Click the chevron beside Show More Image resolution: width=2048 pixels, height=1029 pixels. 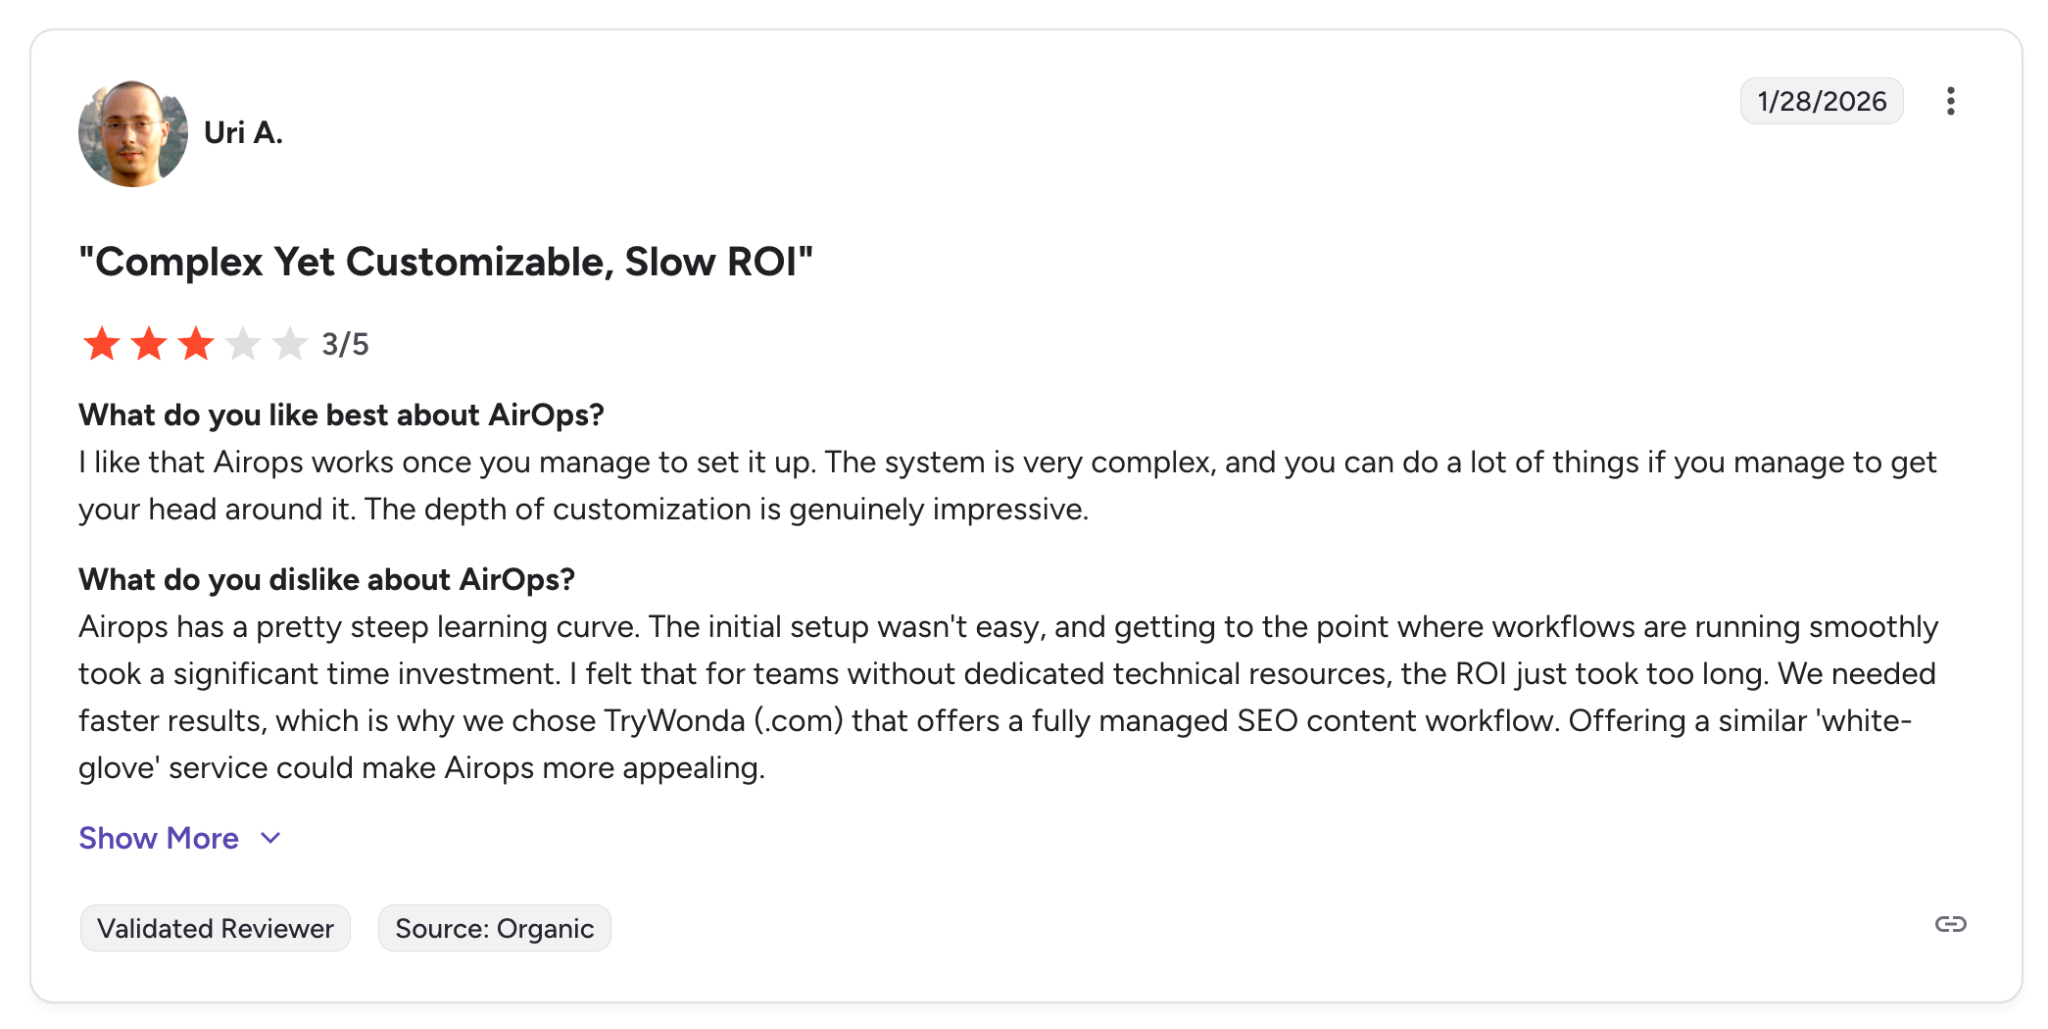(x=270, y=838)
